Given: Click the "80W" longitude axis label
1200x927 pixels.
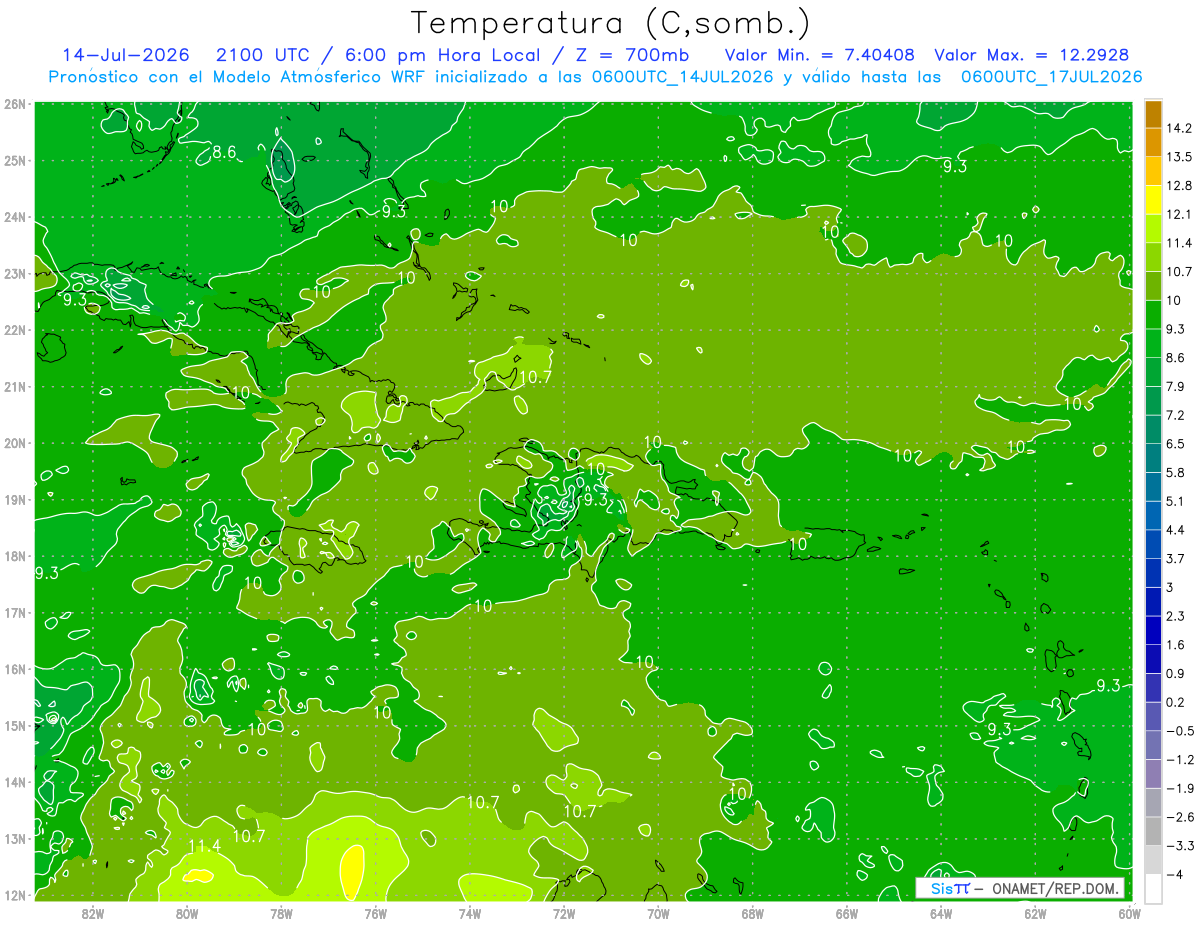Looking at the screenshot, I should coord(186,913).
